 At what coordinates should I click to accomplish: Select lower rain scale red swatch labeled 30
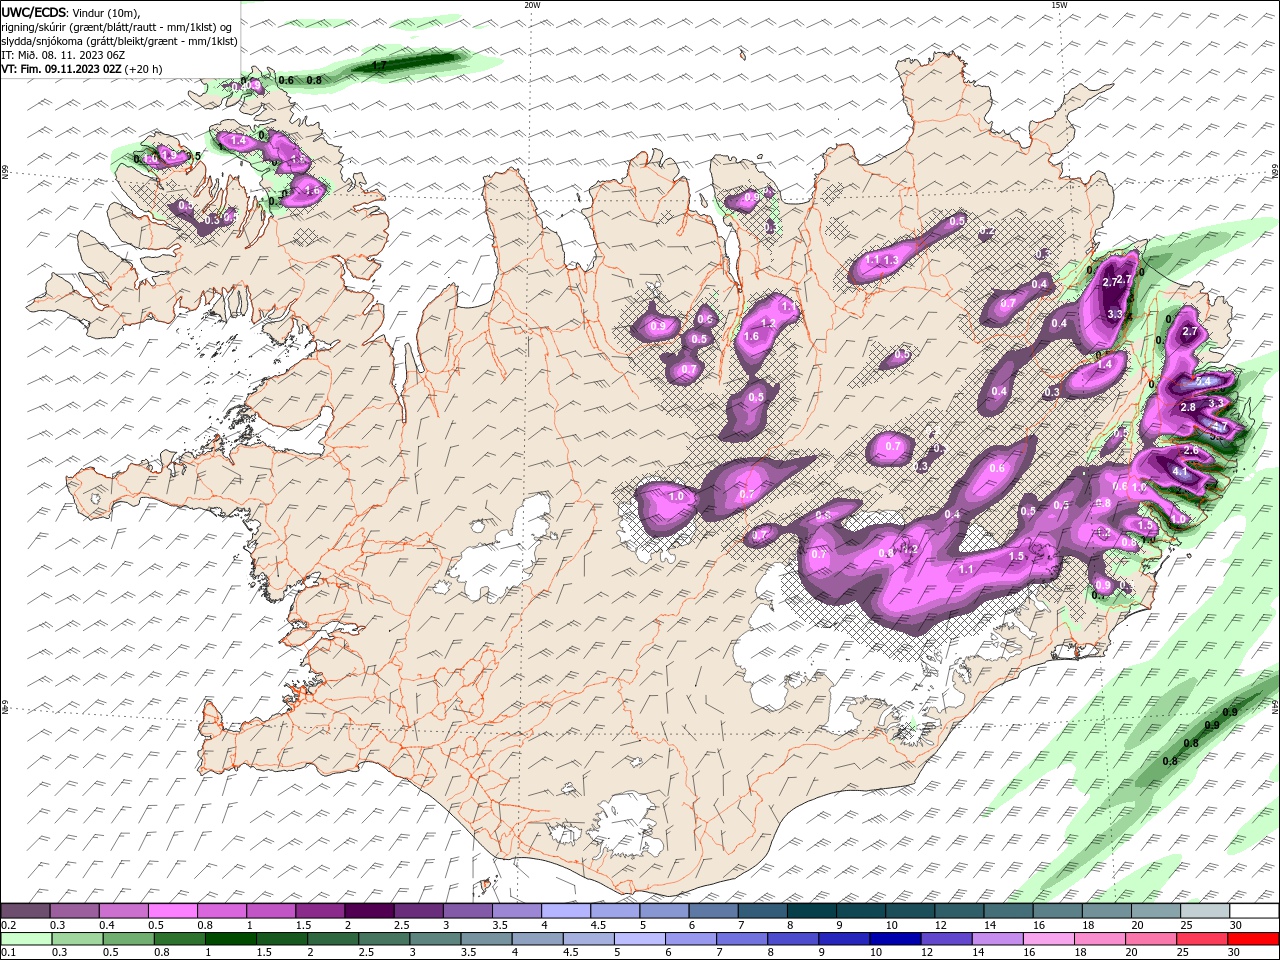point(1254,939)
